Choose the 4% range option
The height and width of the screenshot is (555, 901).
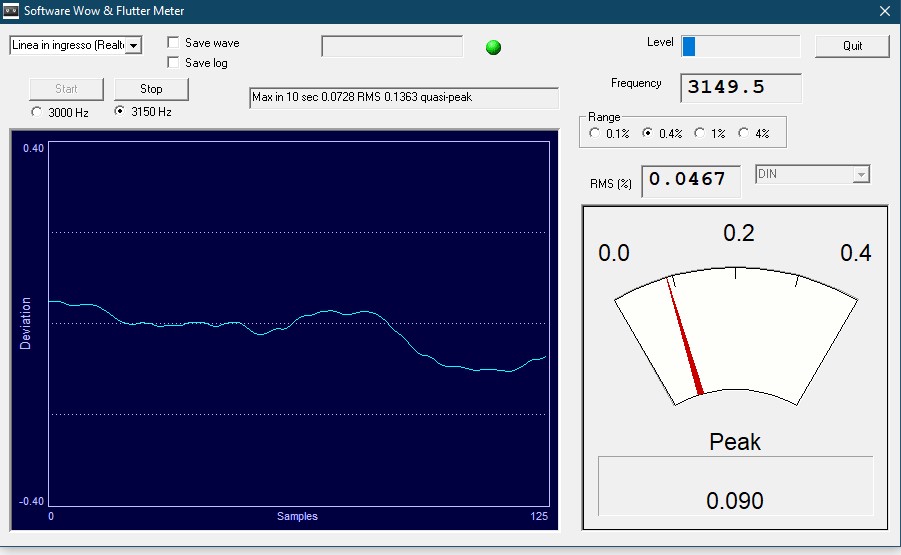744,133
